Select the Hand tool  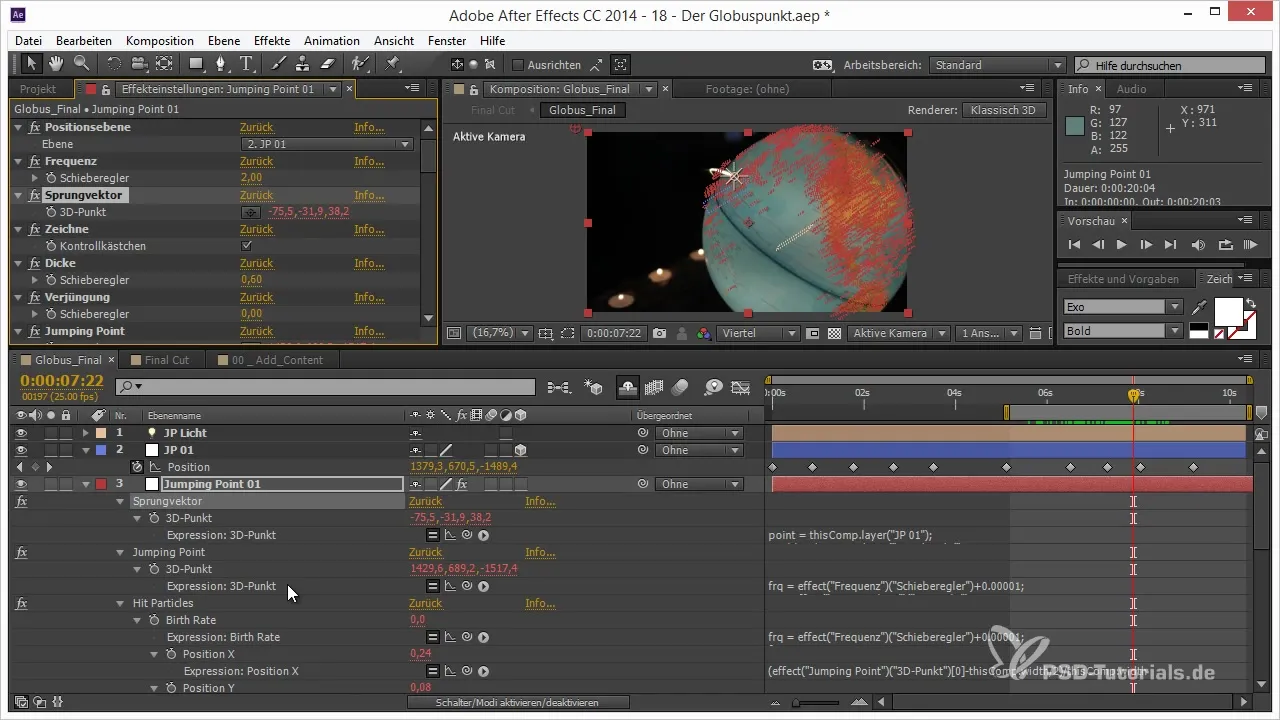[56, 64]
